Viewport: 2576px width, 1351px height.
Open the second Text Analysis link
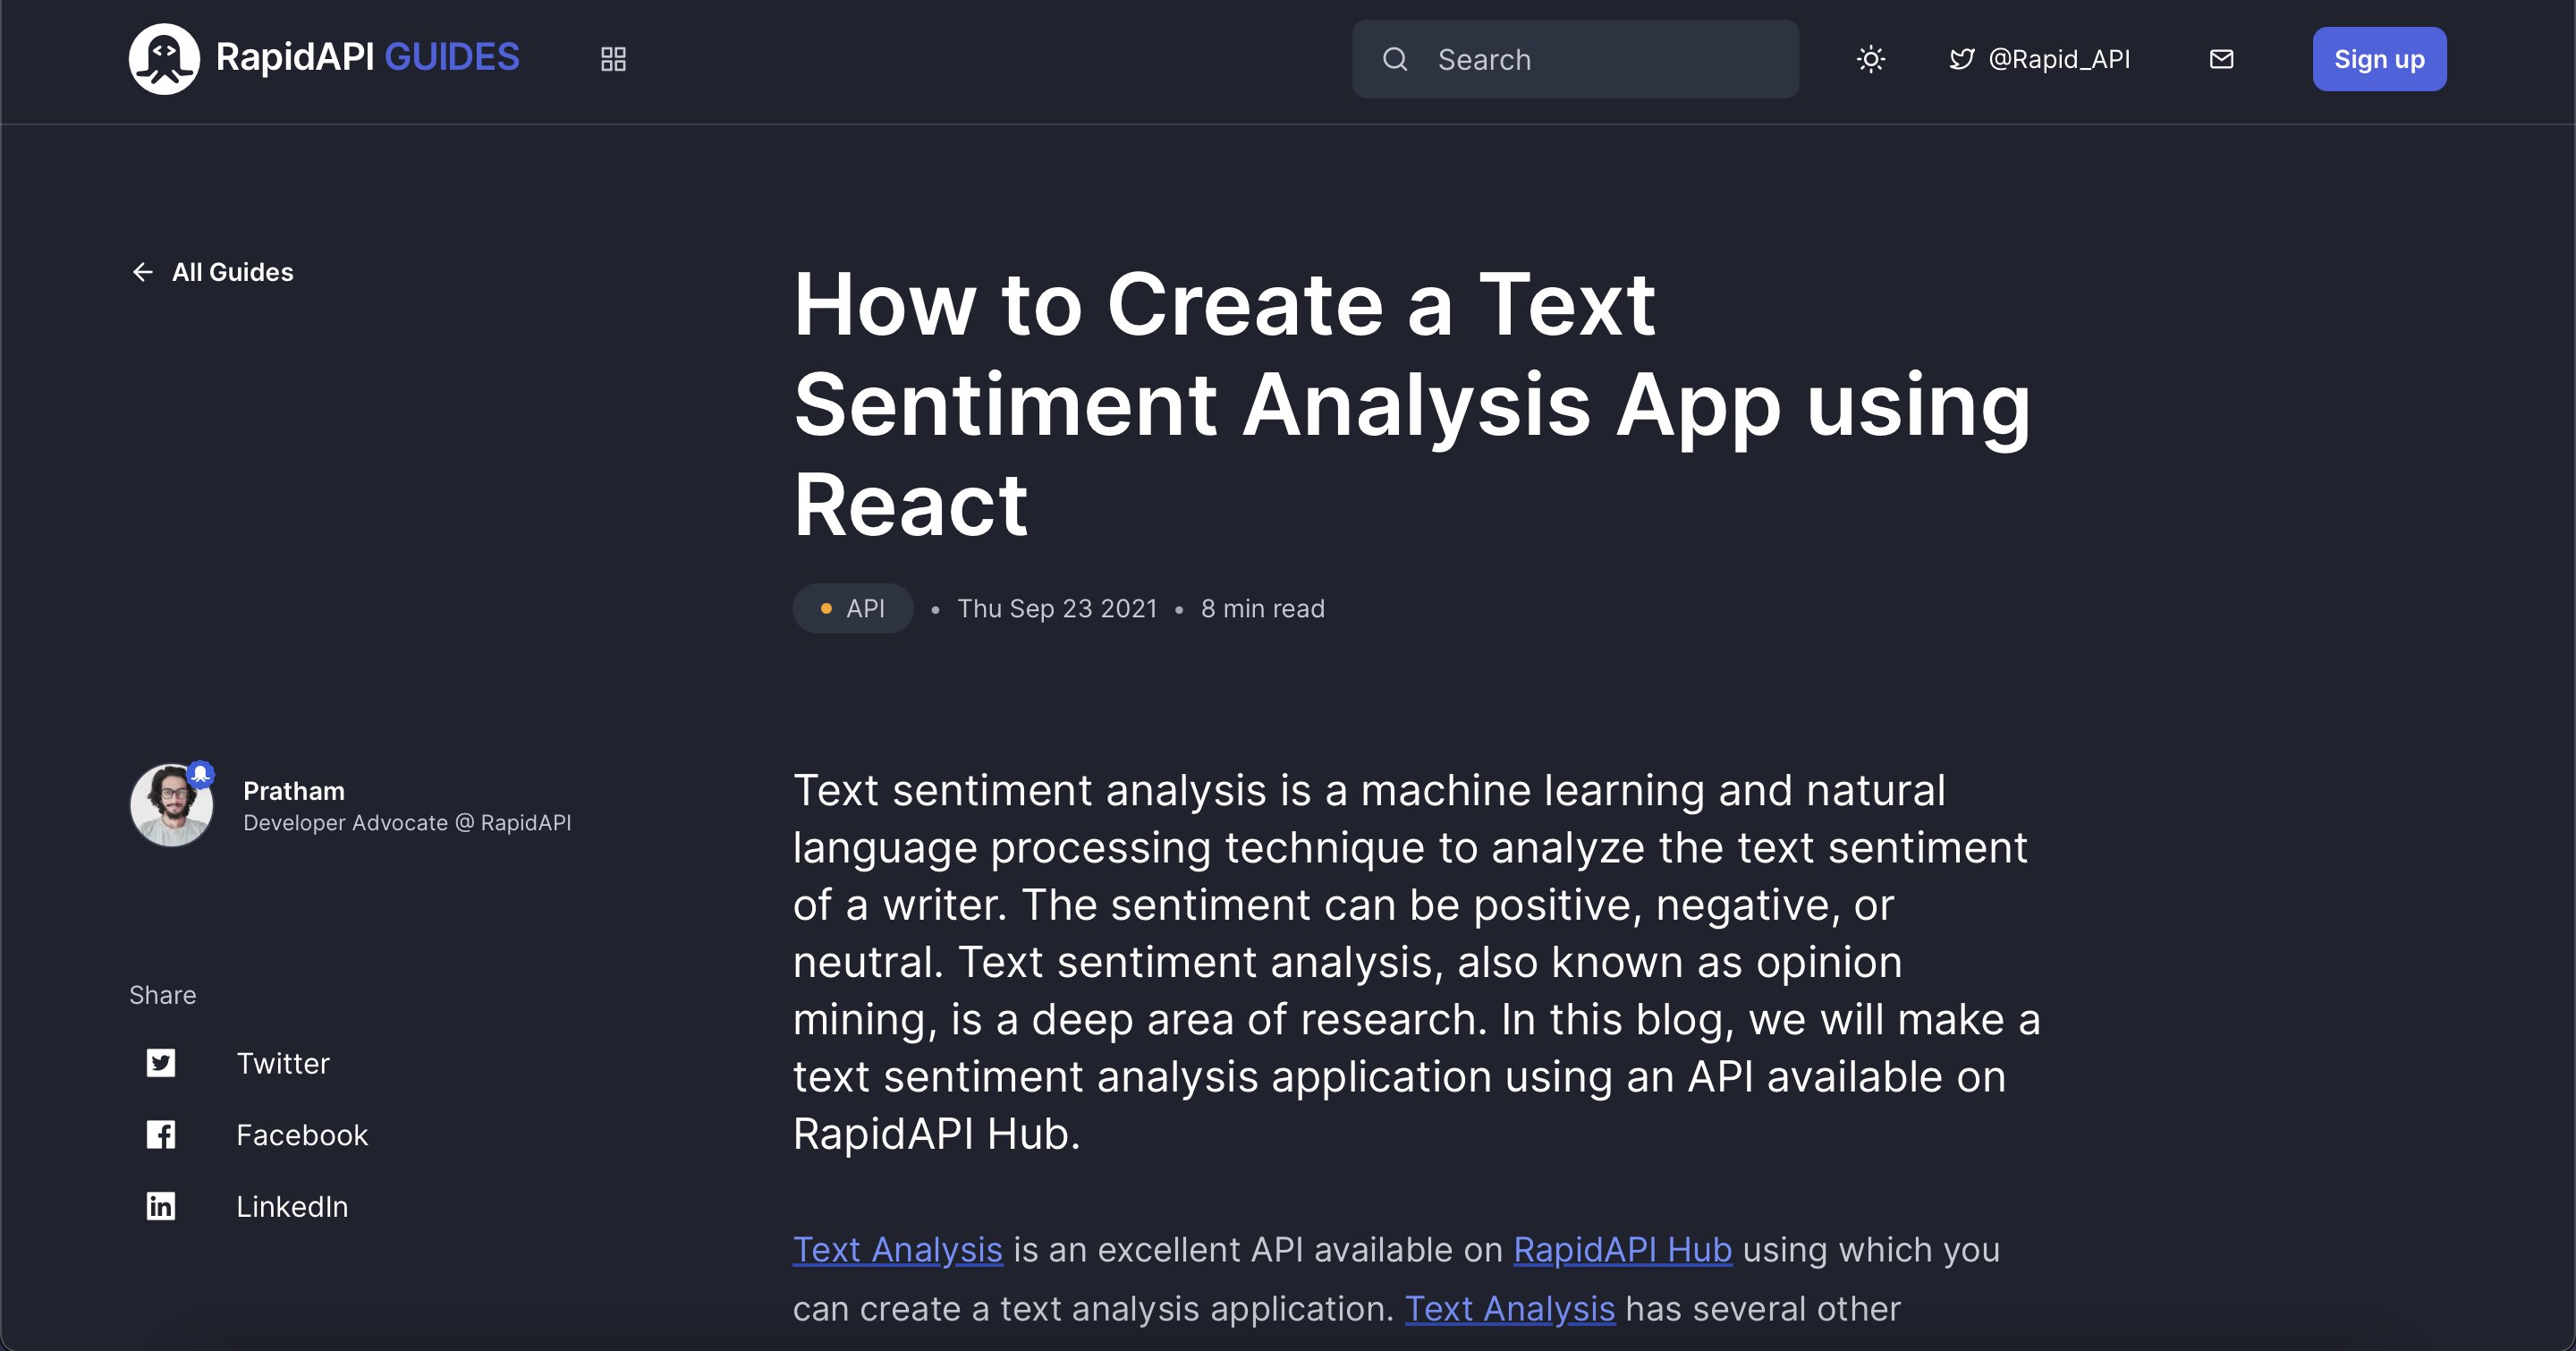click(x=1510, y=1309)
